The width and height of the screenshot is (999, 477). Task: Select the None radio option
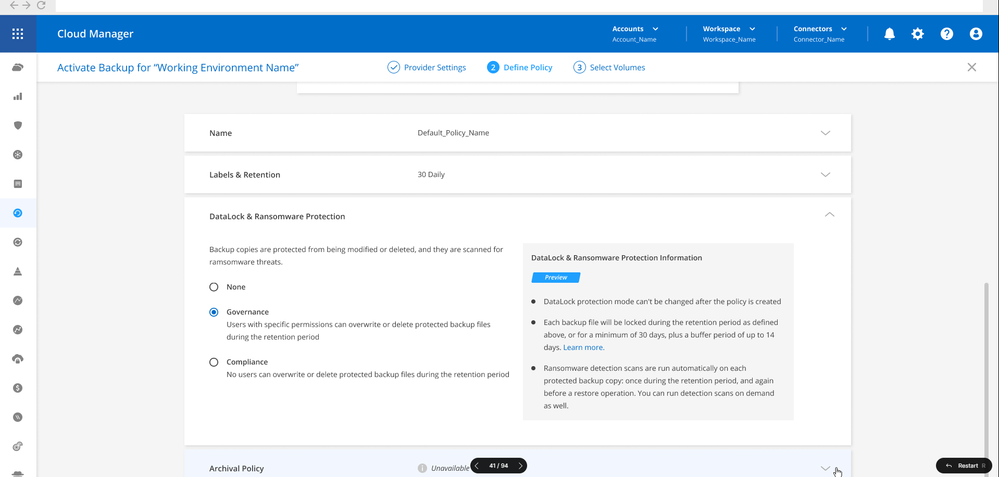tap(214, 287)
